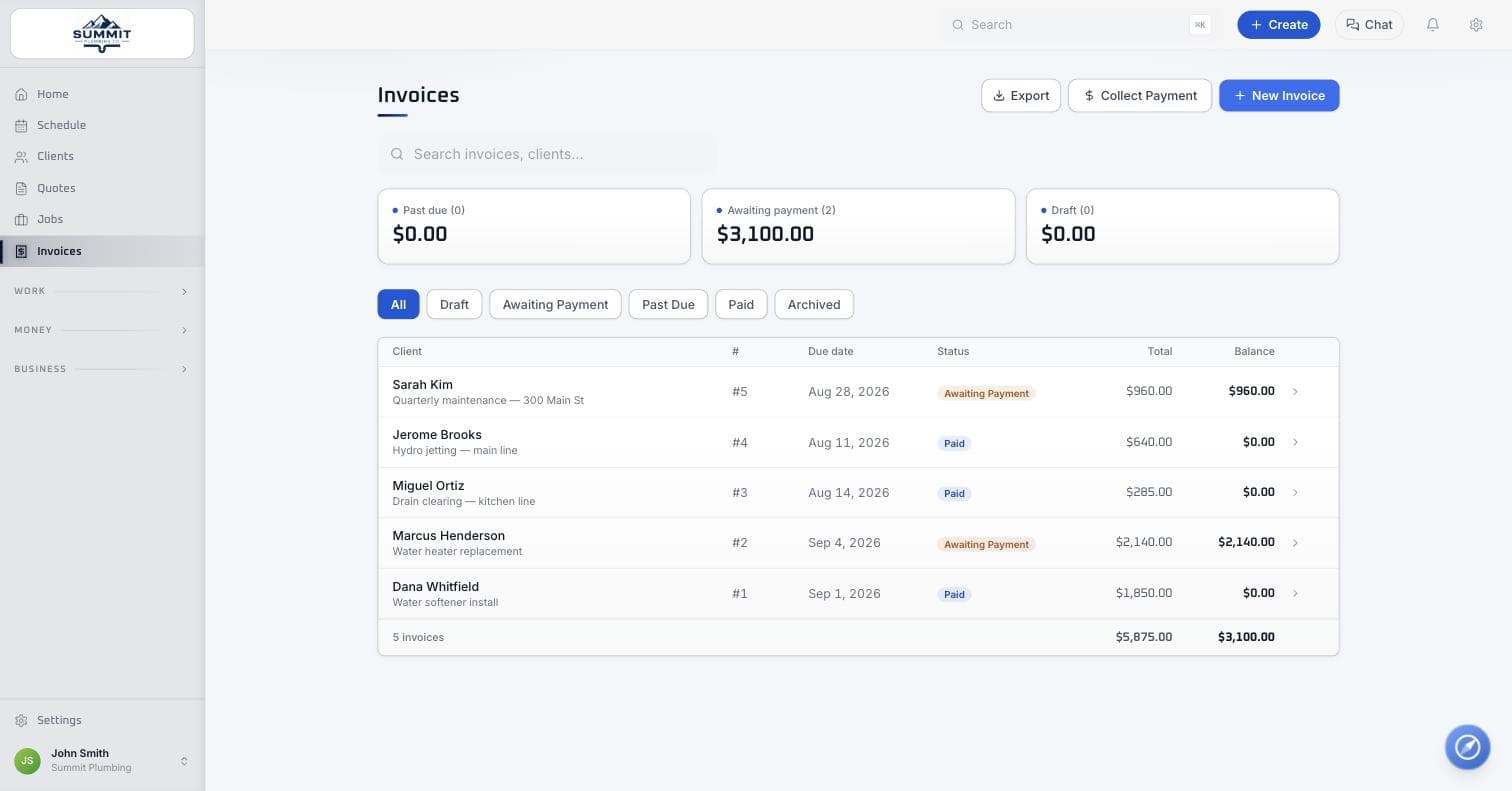Expand the WORK section
The height and width of the screenshot is (791, 1512).
click(x=102, y=291)
